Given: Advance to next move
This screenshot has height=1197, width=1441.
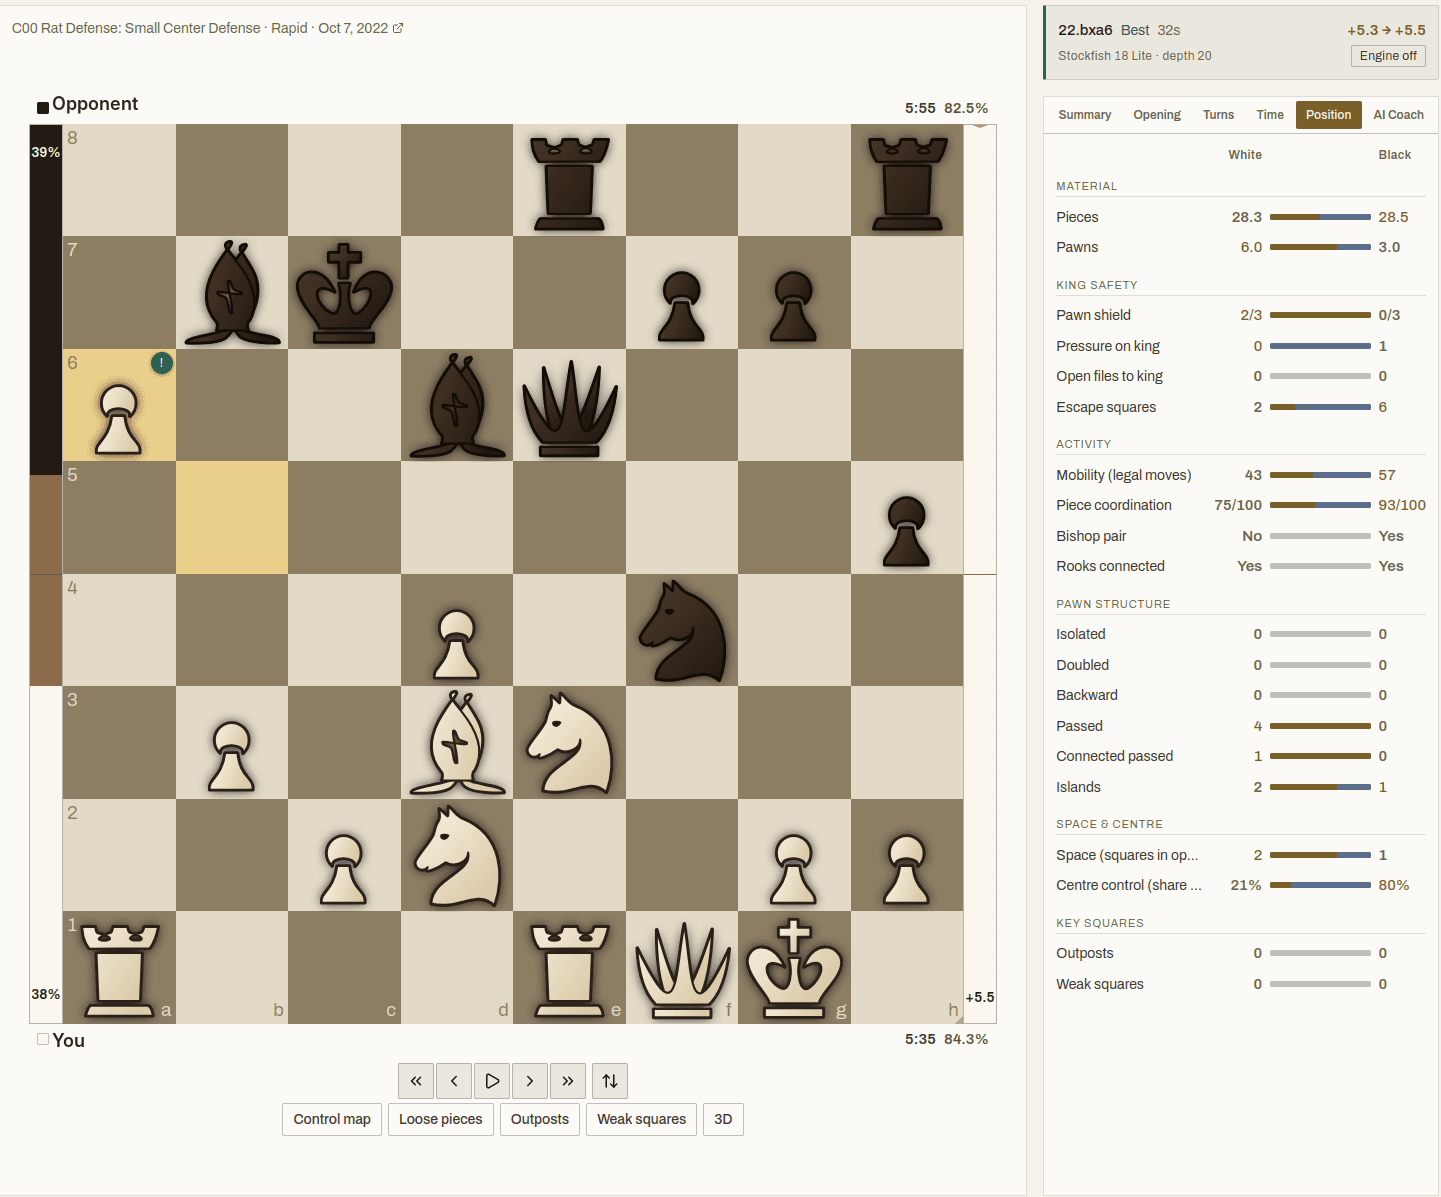Looking at the screenshot, I should click(x=530, y=1081).
